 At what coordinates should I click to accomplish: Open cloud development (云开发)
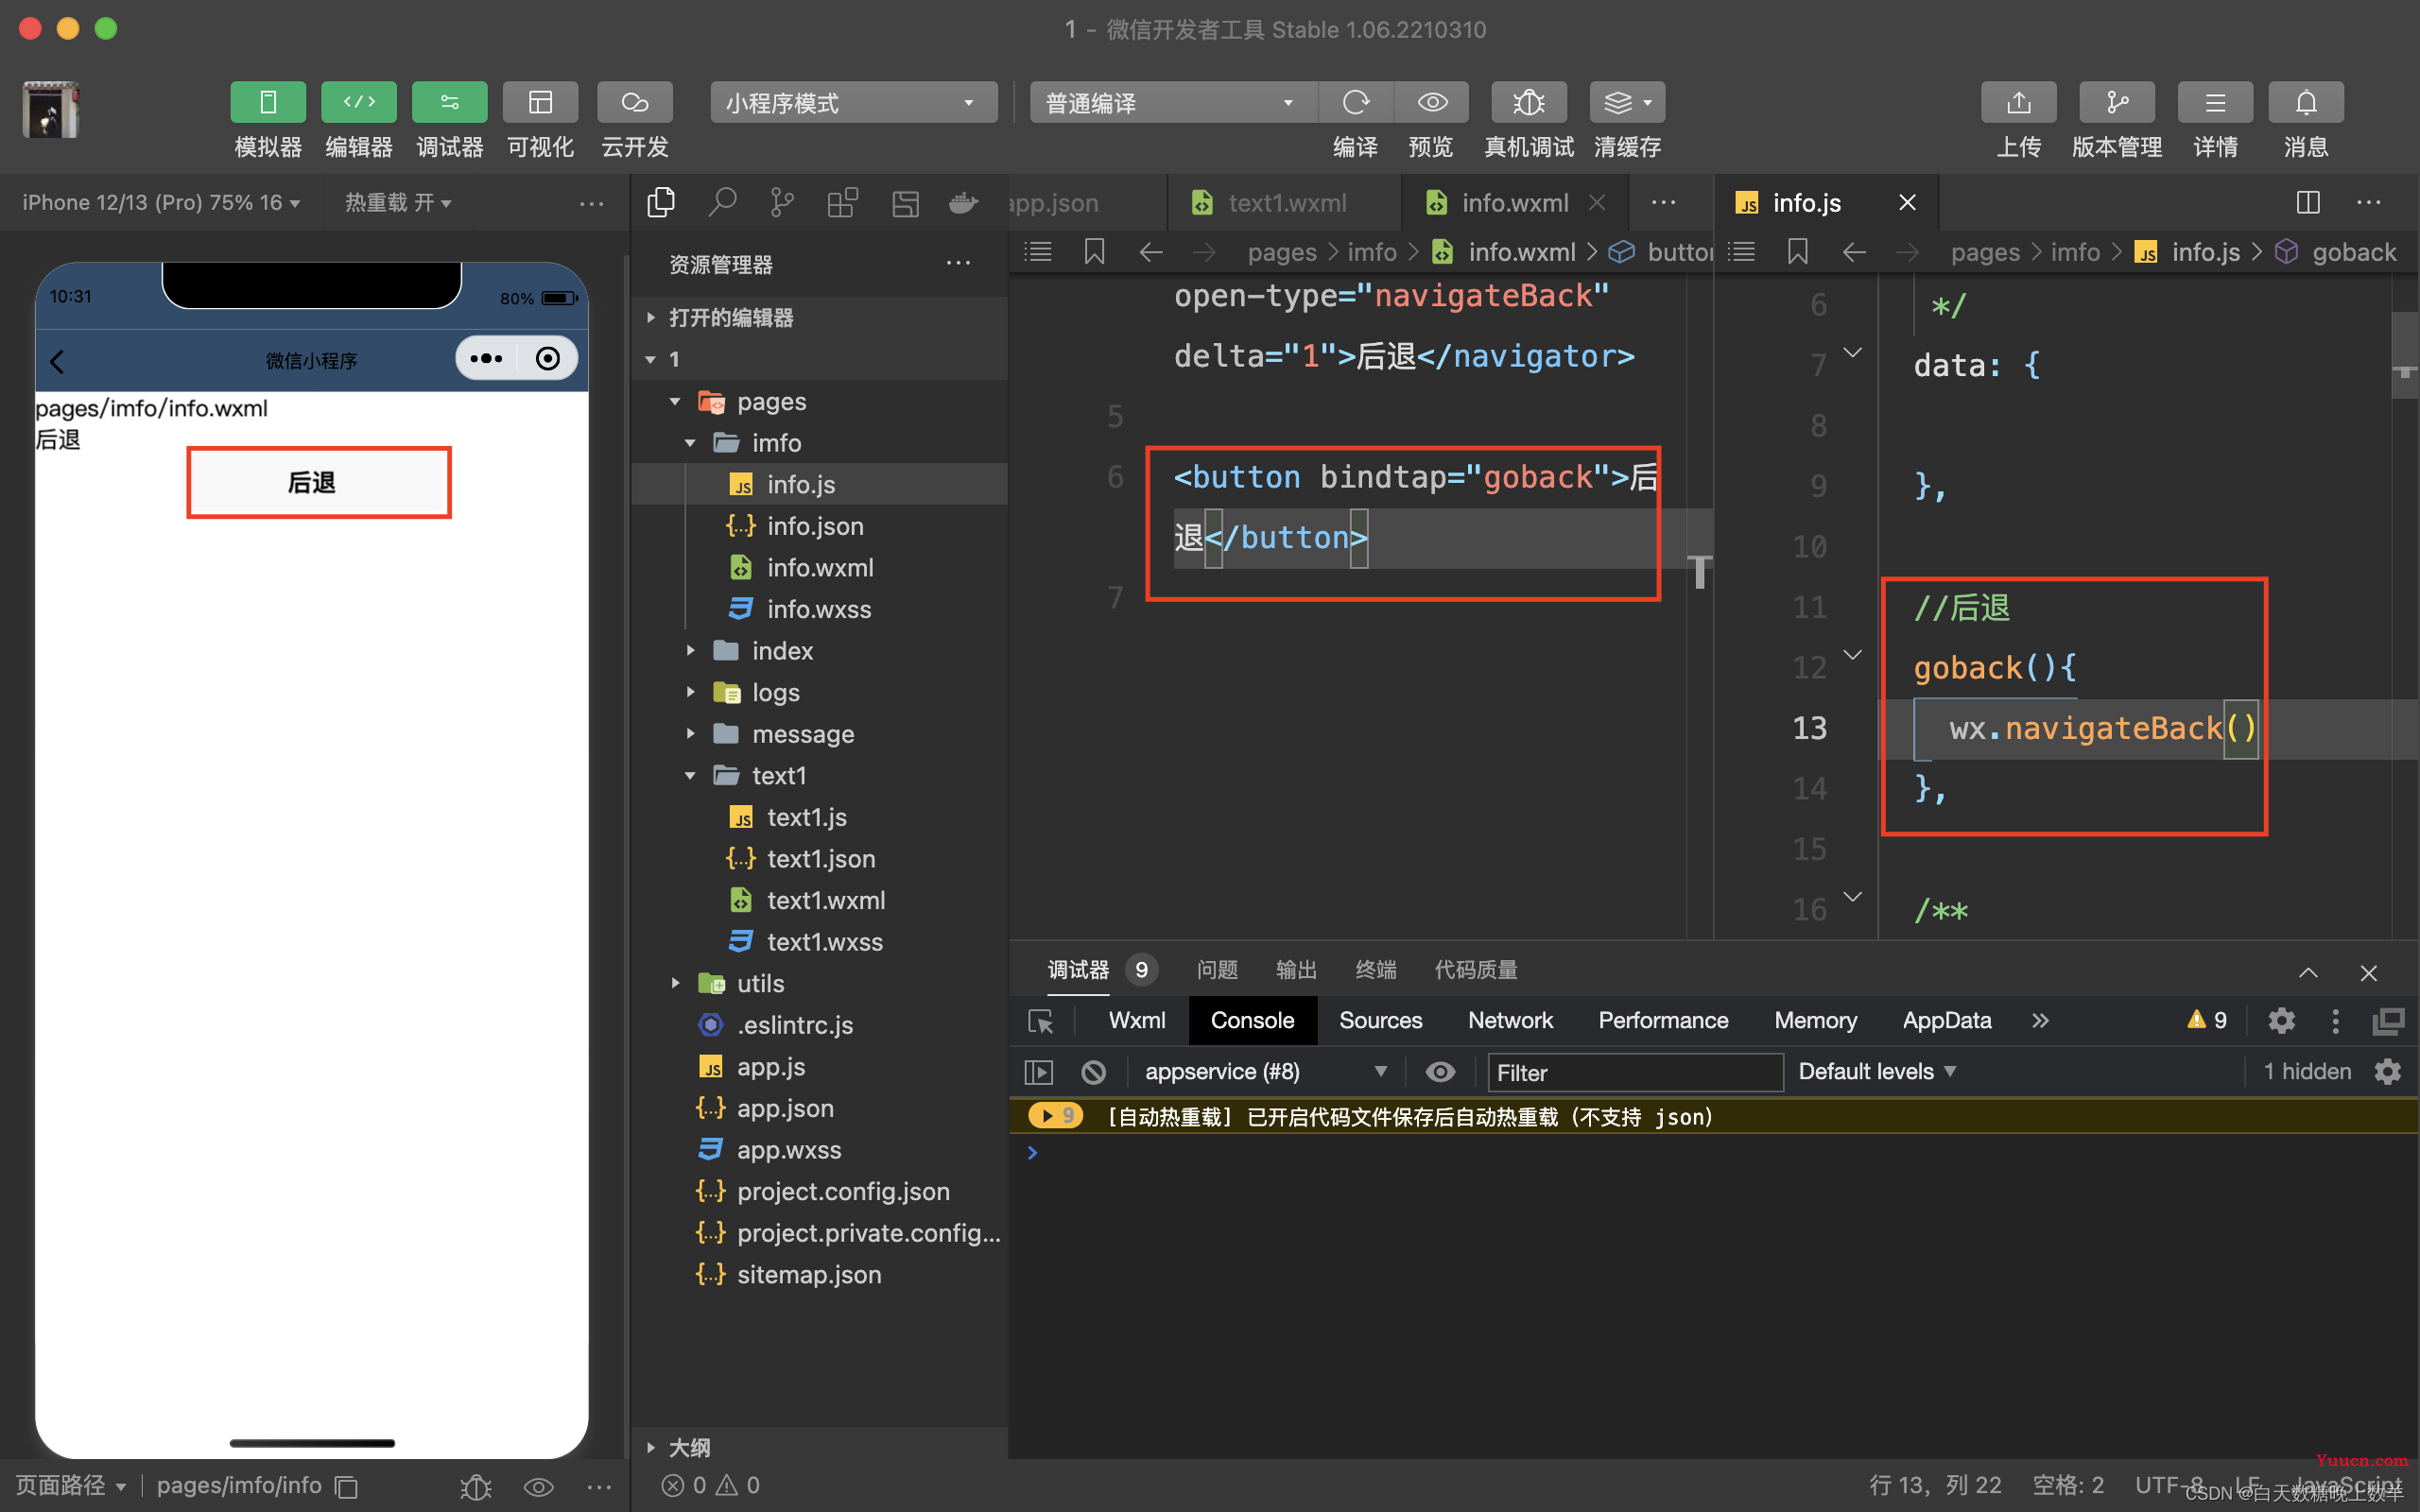(x=634, y=102)
